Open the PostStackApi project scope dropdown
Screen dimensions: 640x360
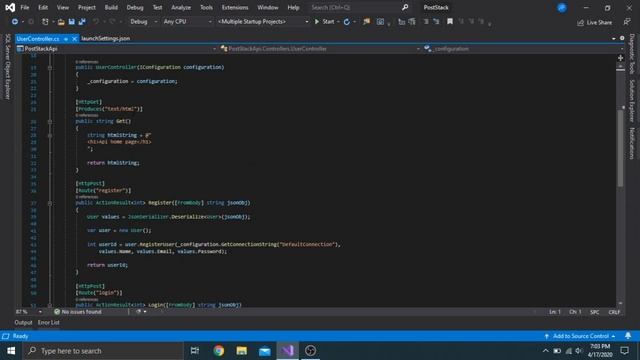coord(116,49)
